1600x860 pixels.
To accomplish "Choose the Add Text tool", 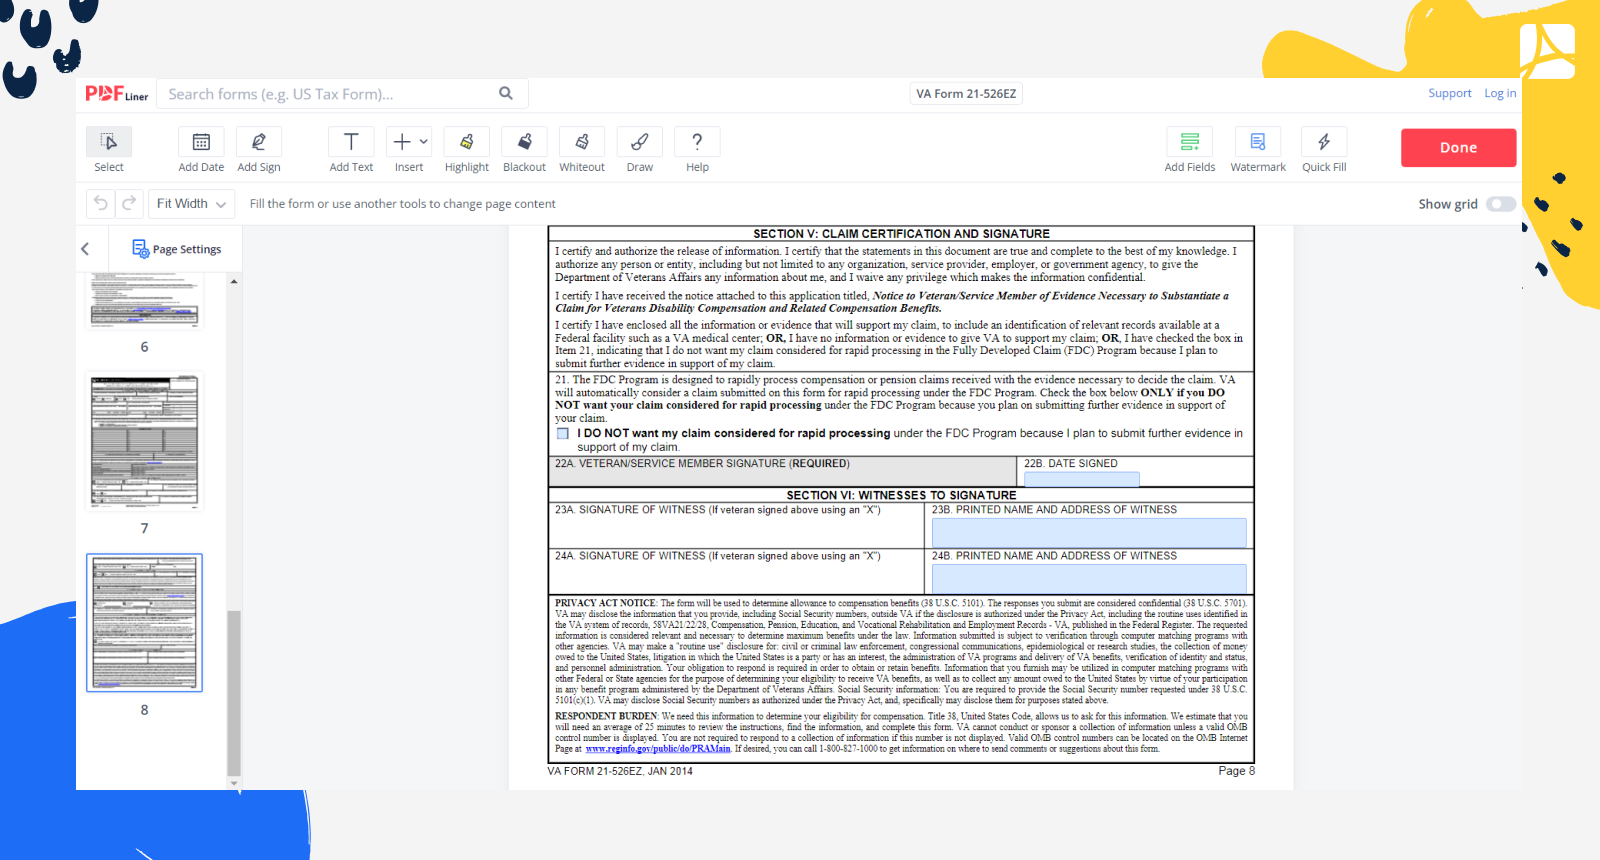I will pyautogui.click(x=351, y=143).
